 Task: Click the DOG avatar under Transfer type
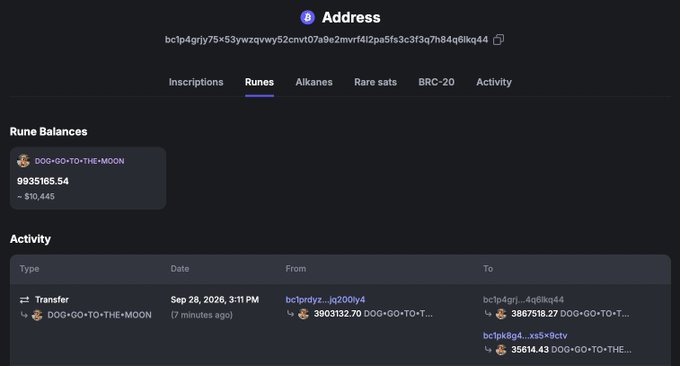(37, 315)
